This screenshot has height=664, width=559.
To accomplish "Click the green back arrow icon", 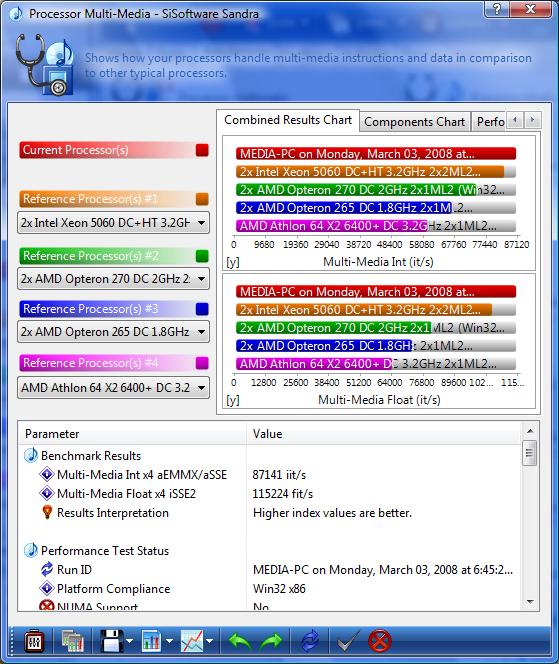I will click(x=240, y=641).
